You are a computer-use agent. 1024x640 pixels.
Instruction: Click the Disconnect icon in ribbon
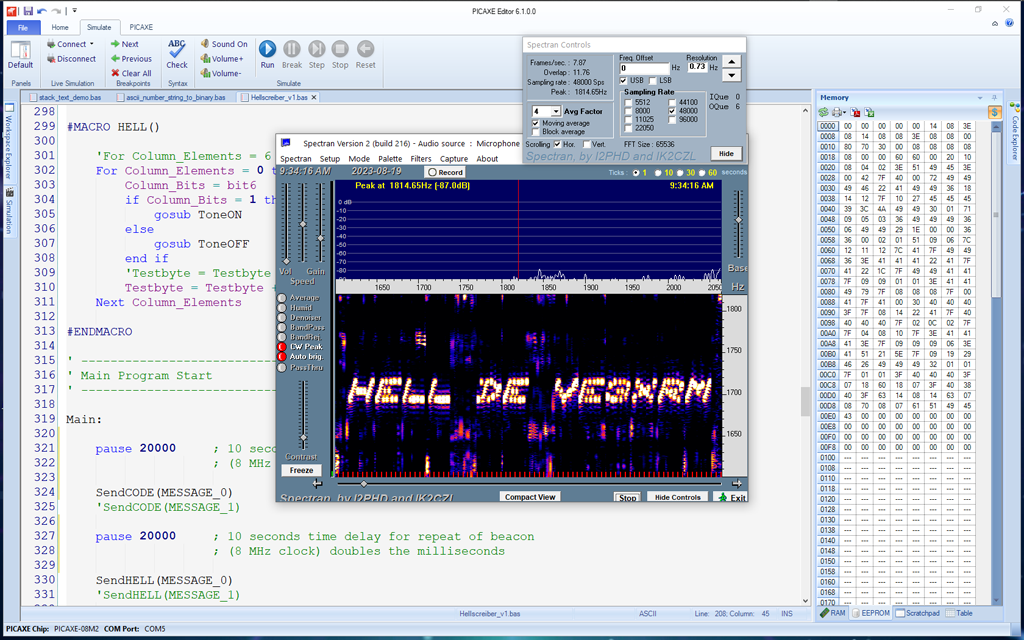[51, 59]
